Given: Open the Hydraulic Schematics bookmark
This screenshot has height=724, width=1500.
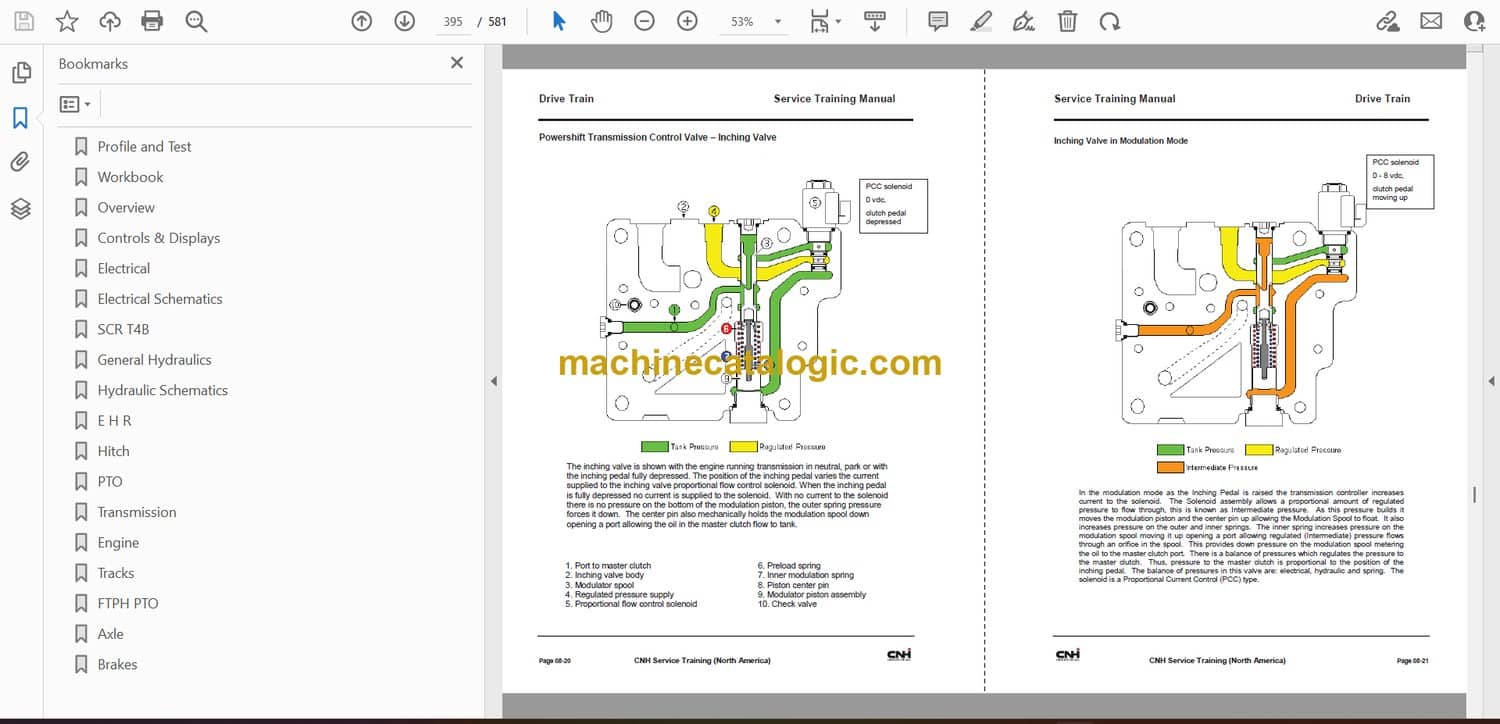Looking at the screenshot, I should click(162, 390).
